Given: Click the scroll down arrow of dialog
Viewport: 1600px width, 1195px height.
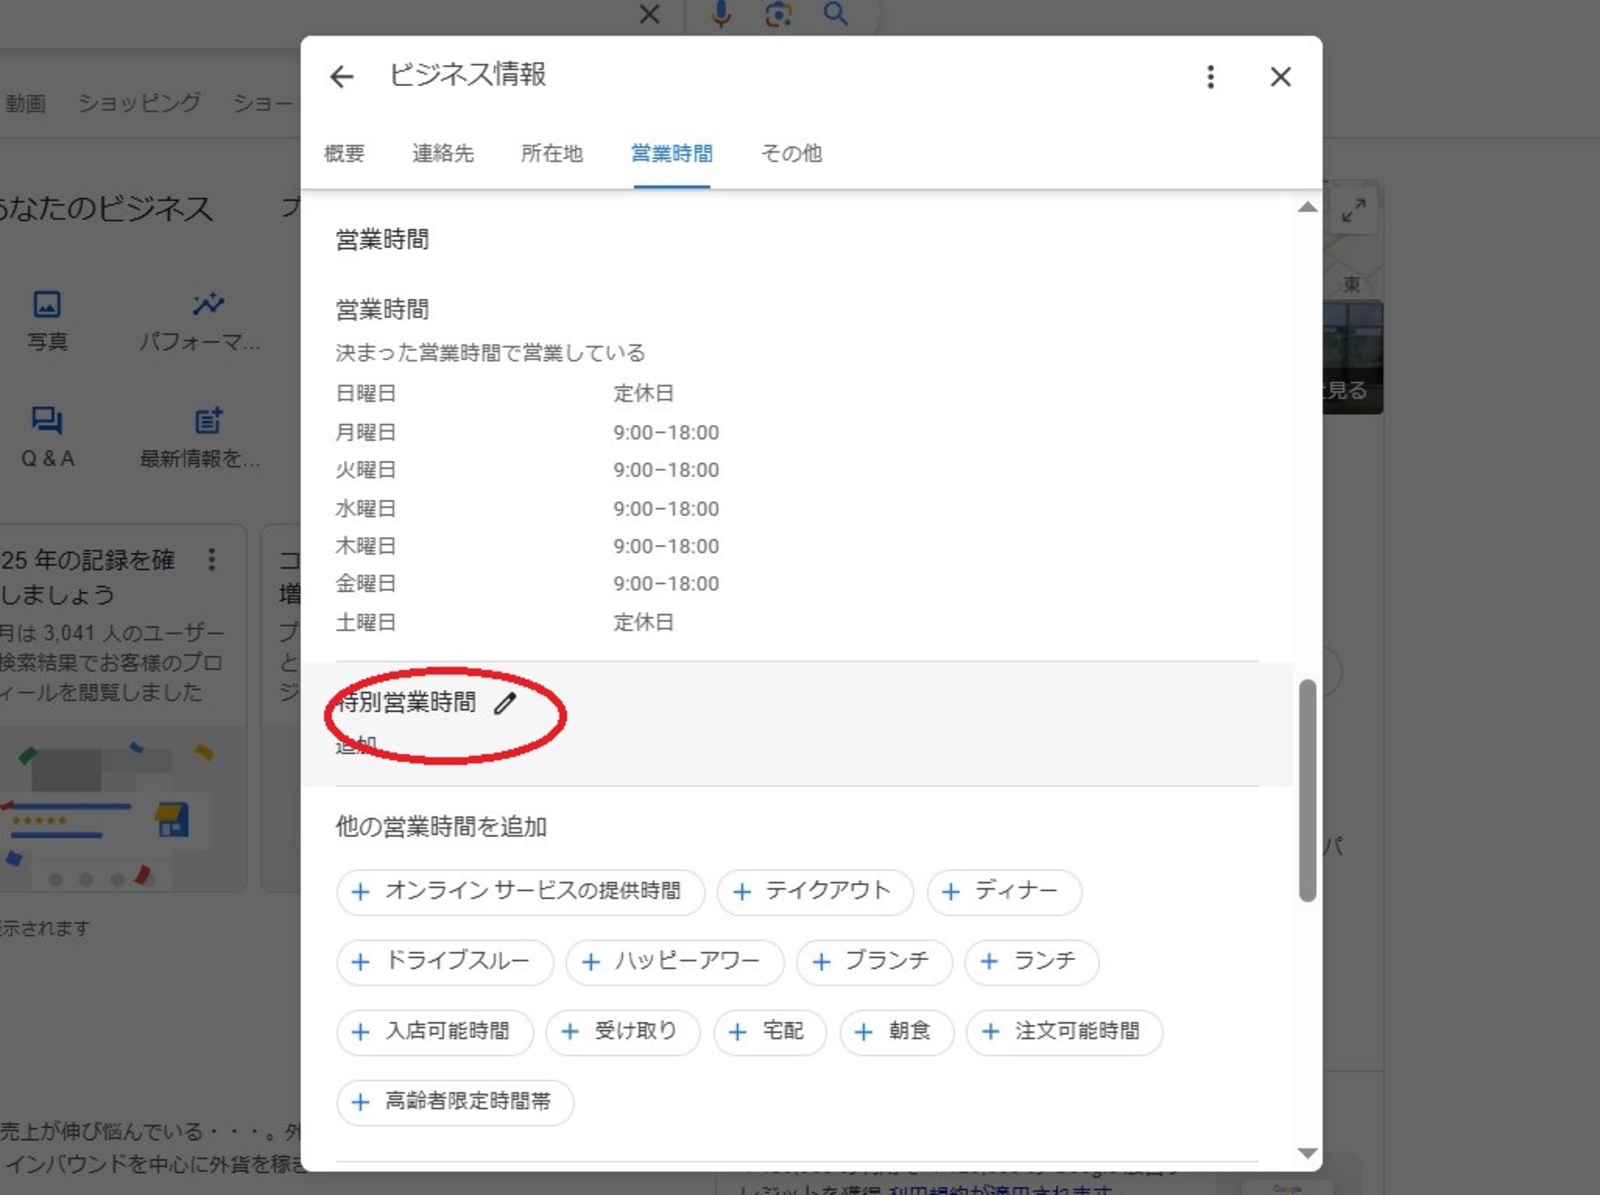Looking at the screenshot, I should click(1306, 1153).
